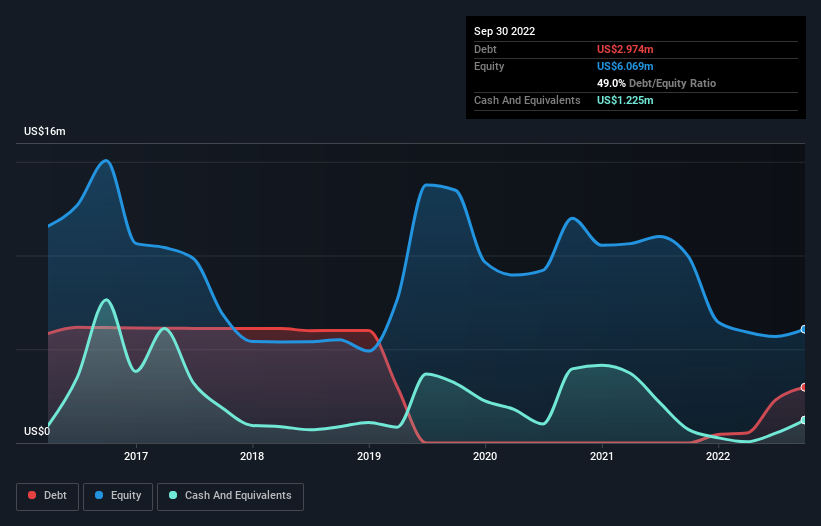The image size is (821, 526).
Task: Click the US$16m y-axis label
Action: pos(45,131)
